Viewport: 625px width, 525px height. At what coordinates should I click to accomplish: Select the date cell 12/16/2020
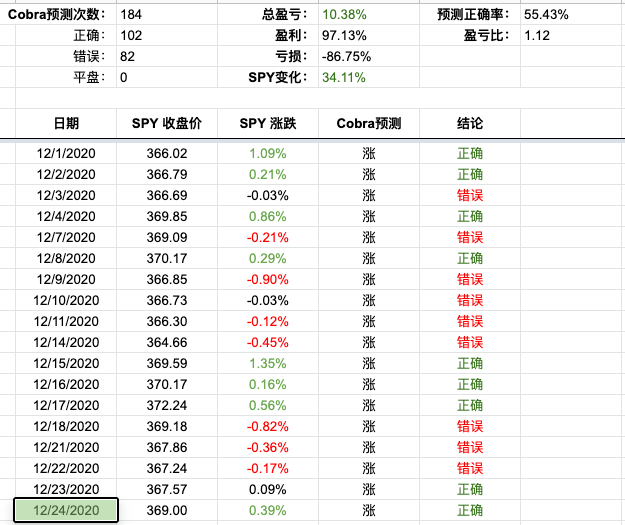pos(66,384)
